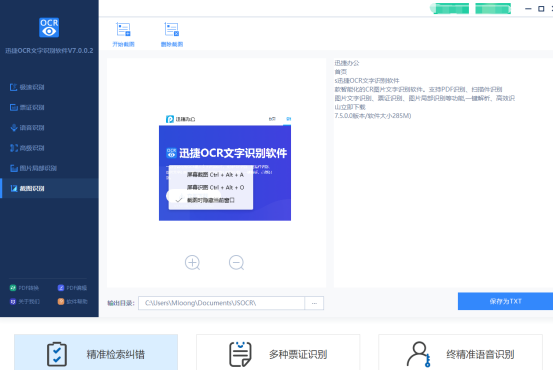Viewport: 553px width, 370px height.
Task: Choose 图片局部识别 in the sidebar
Action: 34,168
